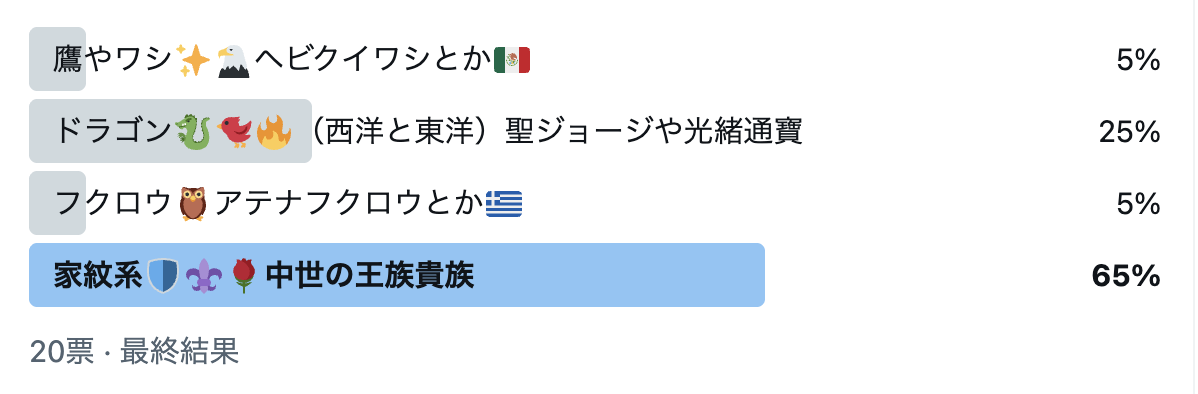The image size is (1198, 394).
Task: Click the sparkles emoji in the eagle option
Action: (x=193, y=60)
